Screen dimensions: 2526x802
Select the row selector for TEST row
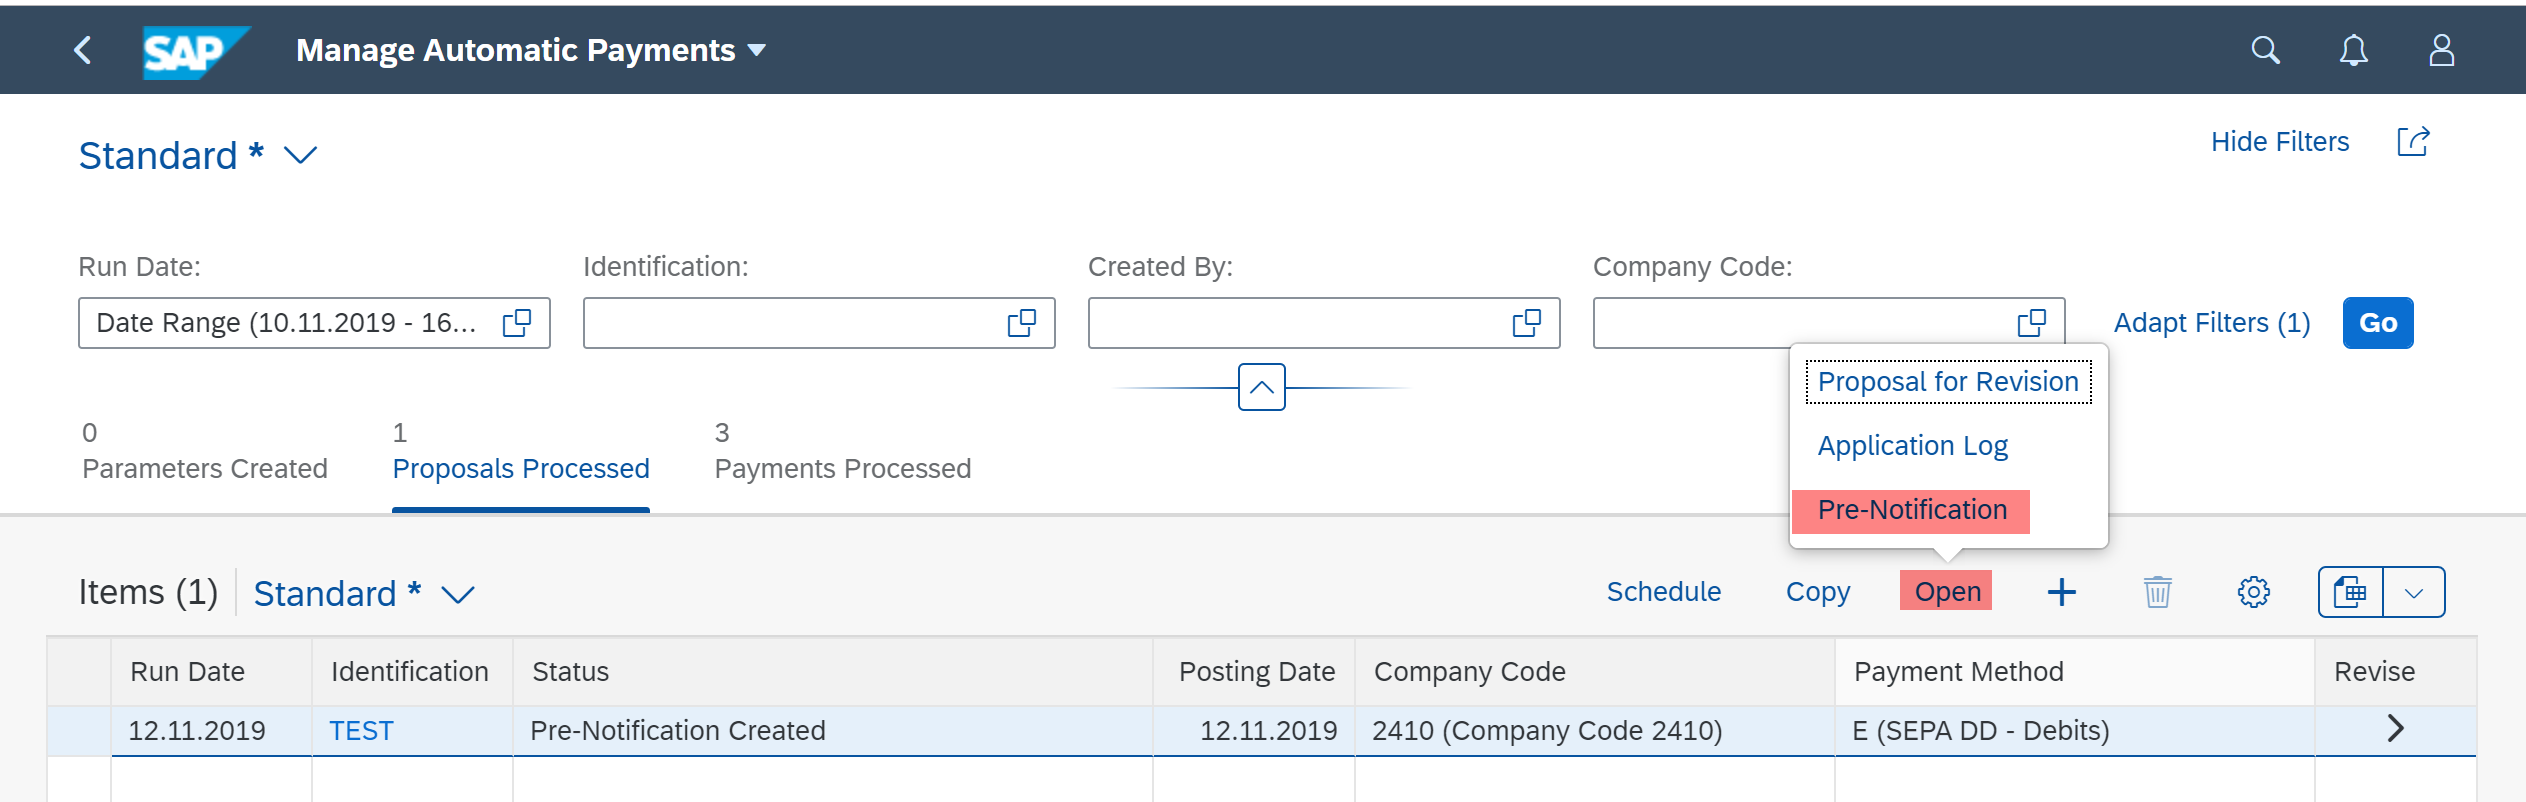tap(79, 731)
